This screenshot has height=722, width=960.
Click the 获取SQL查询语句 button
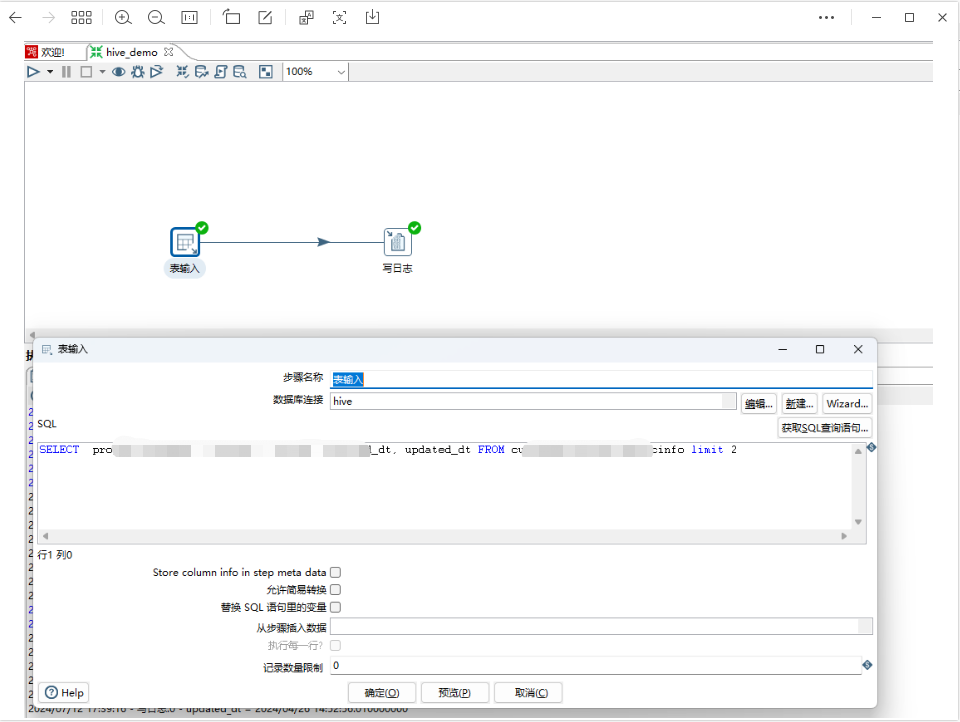pos(824,428)
